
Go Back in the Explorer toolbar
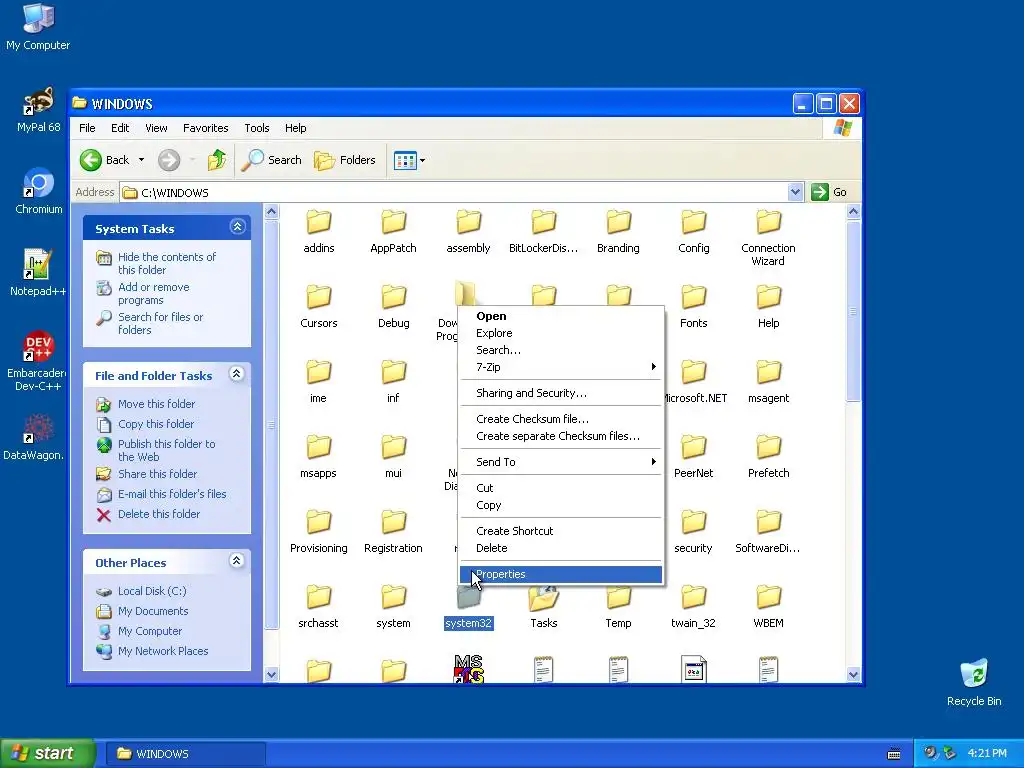click(104, 160)
